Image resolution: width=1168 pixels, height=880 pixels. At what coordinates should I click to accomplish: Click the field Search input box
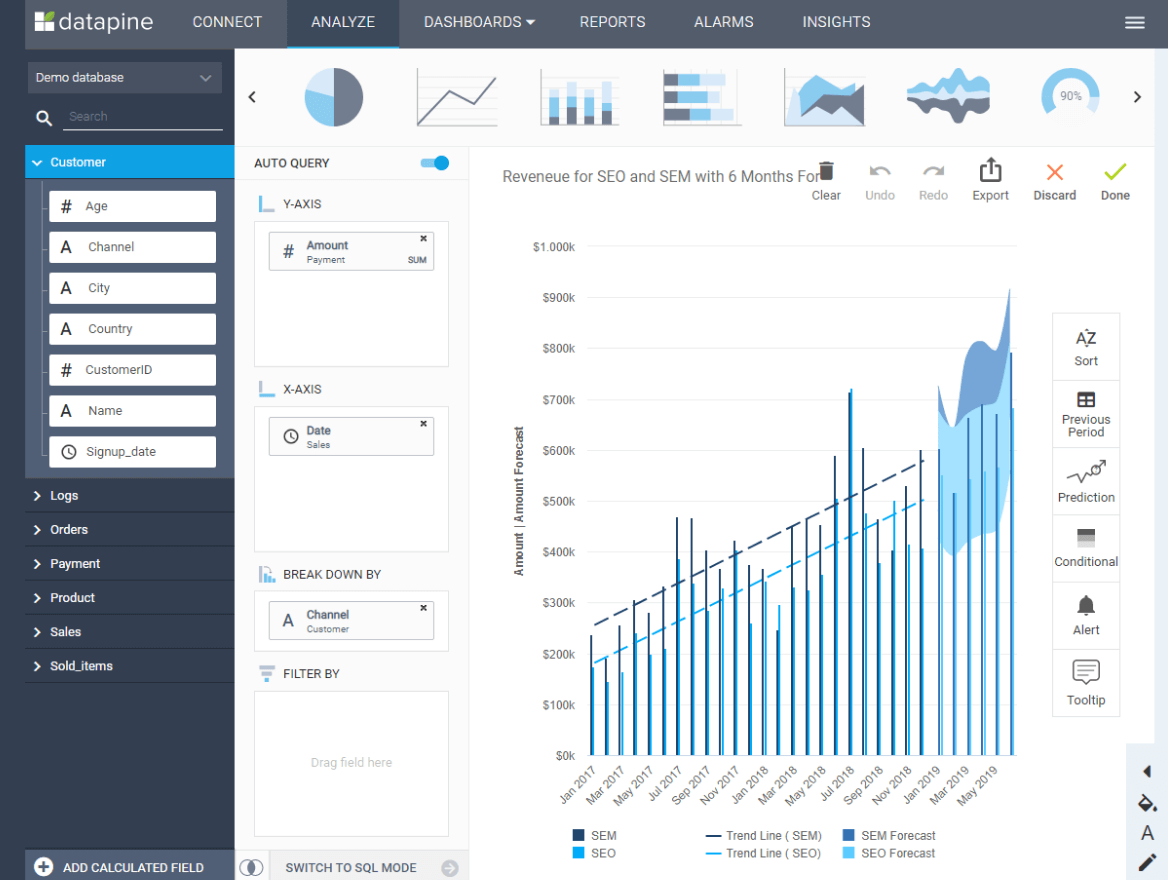(143, 117)
